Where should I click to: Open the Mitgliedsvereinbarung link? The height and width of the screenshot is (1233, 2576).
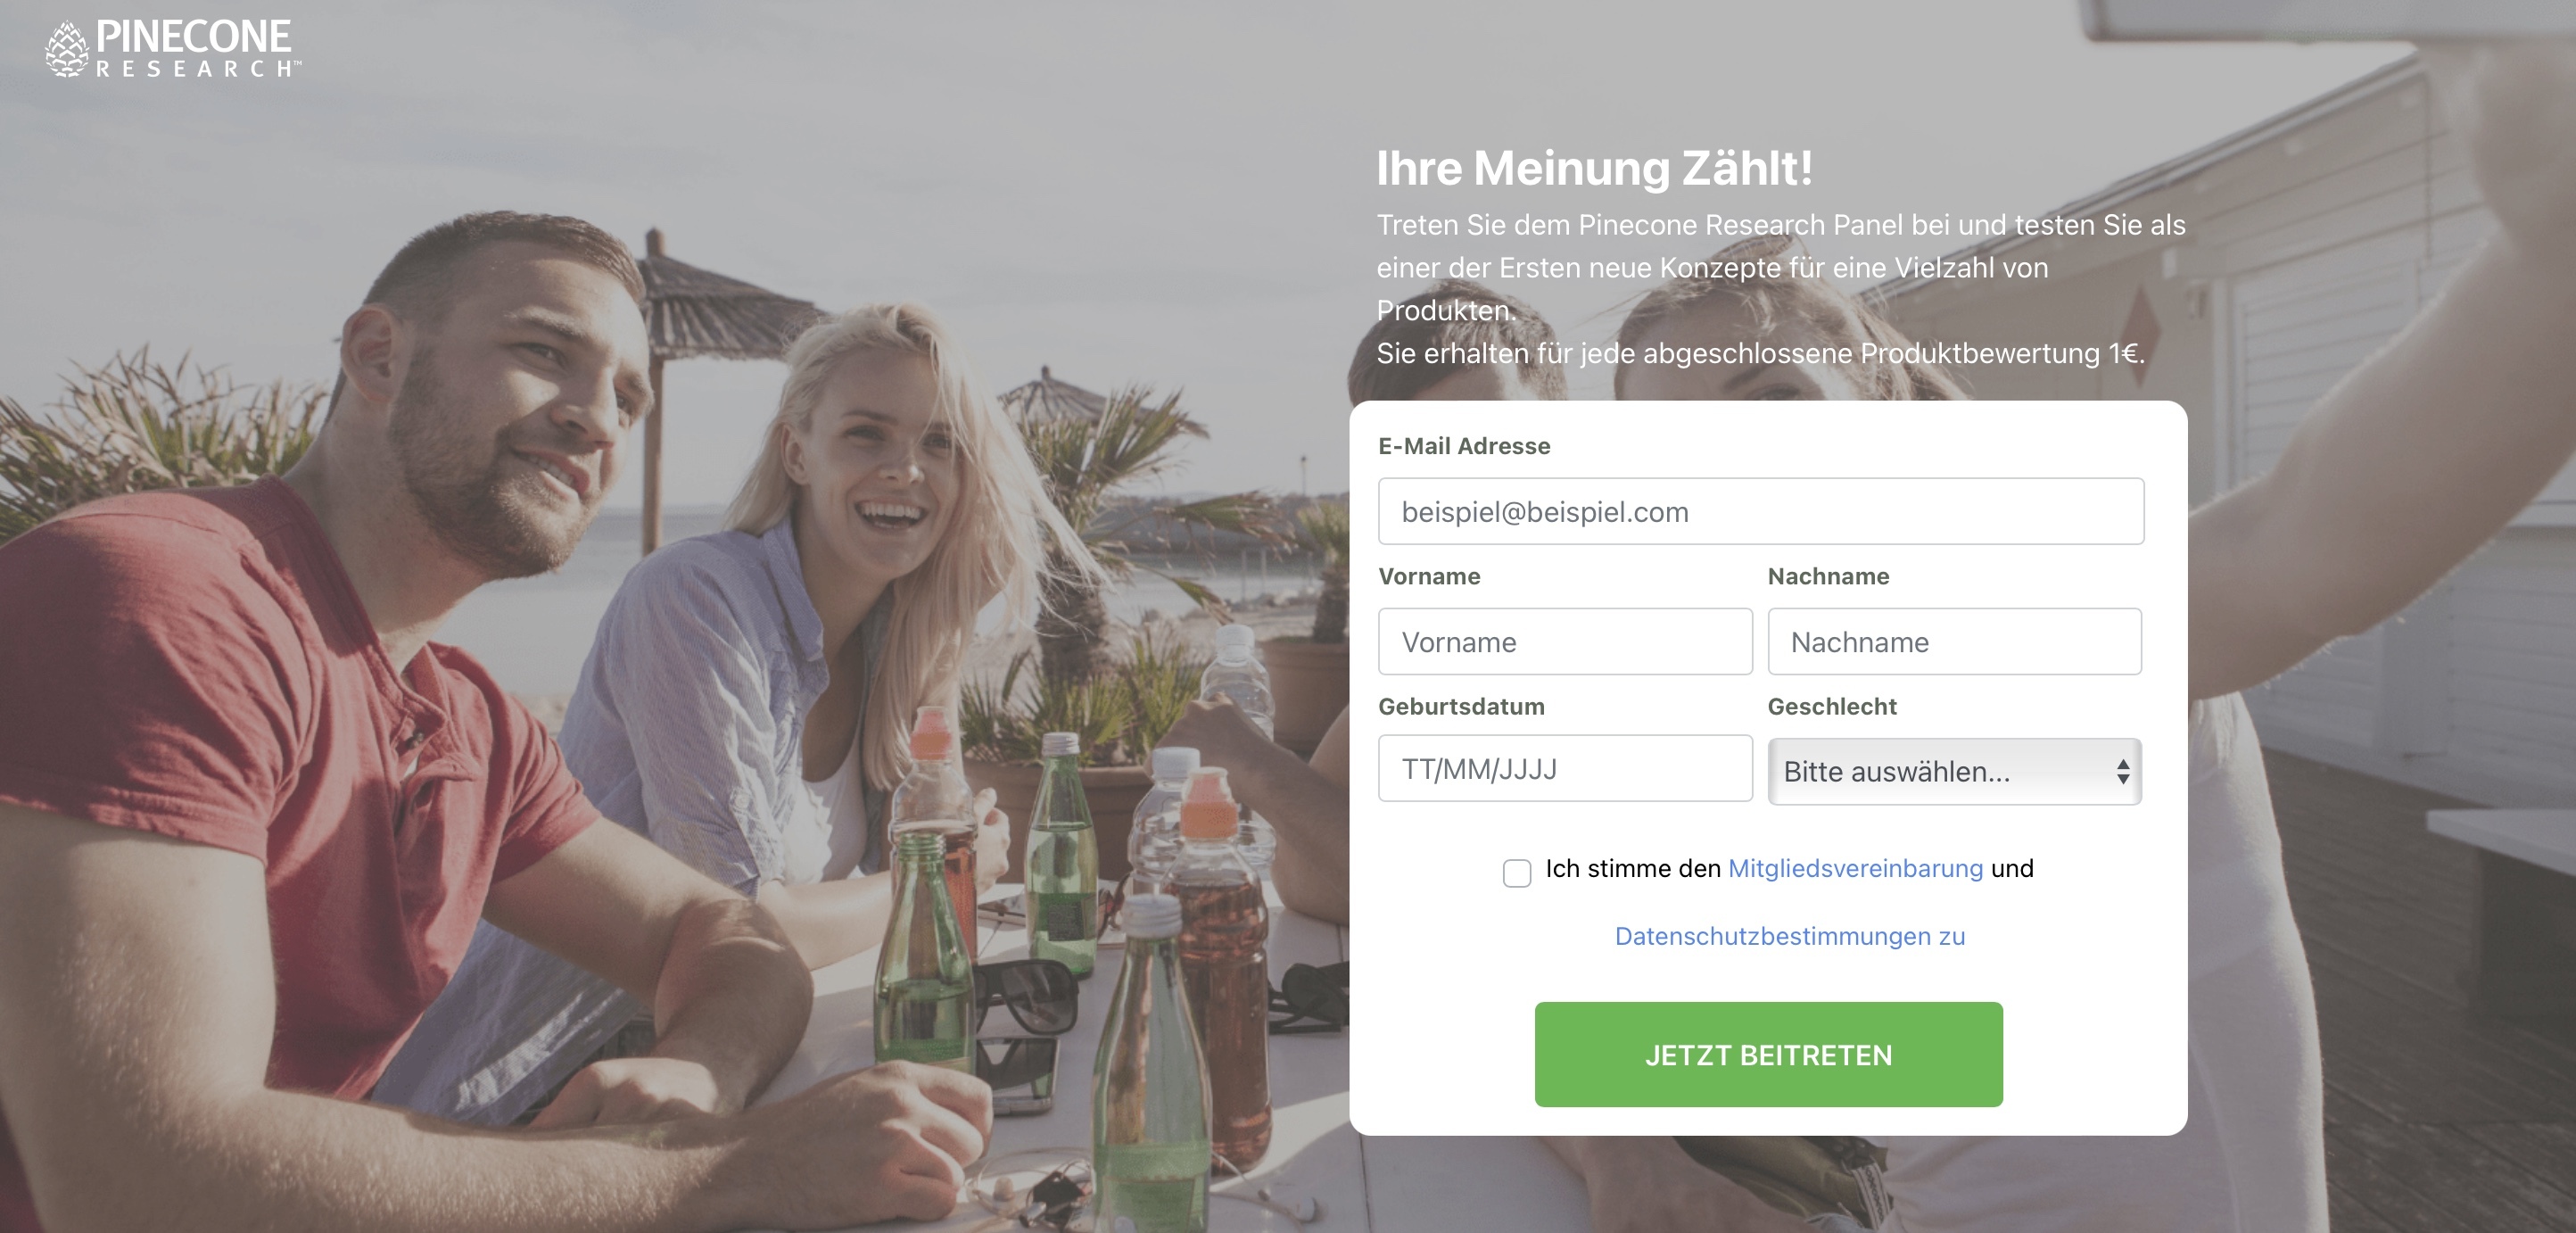point(1855,868)
